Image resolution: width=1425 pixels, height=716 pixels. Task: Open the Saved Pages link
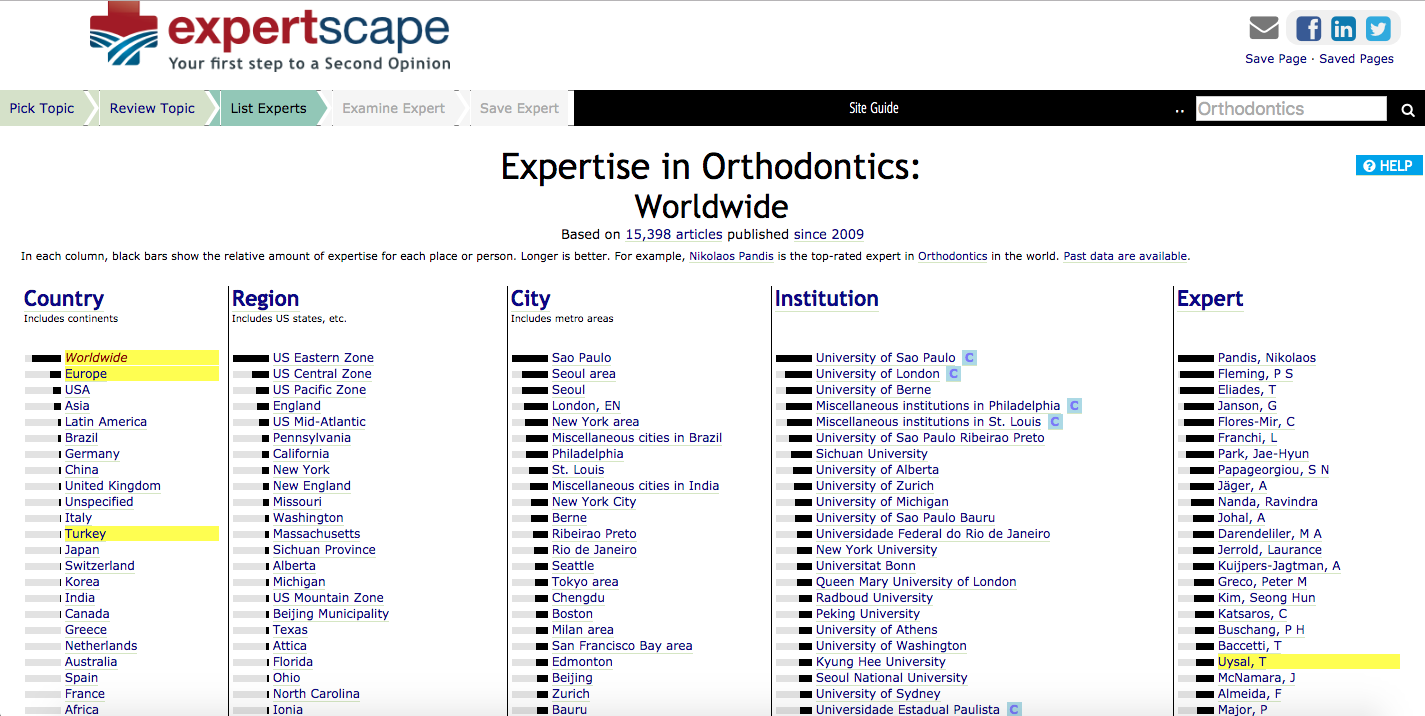(1356, 59)
